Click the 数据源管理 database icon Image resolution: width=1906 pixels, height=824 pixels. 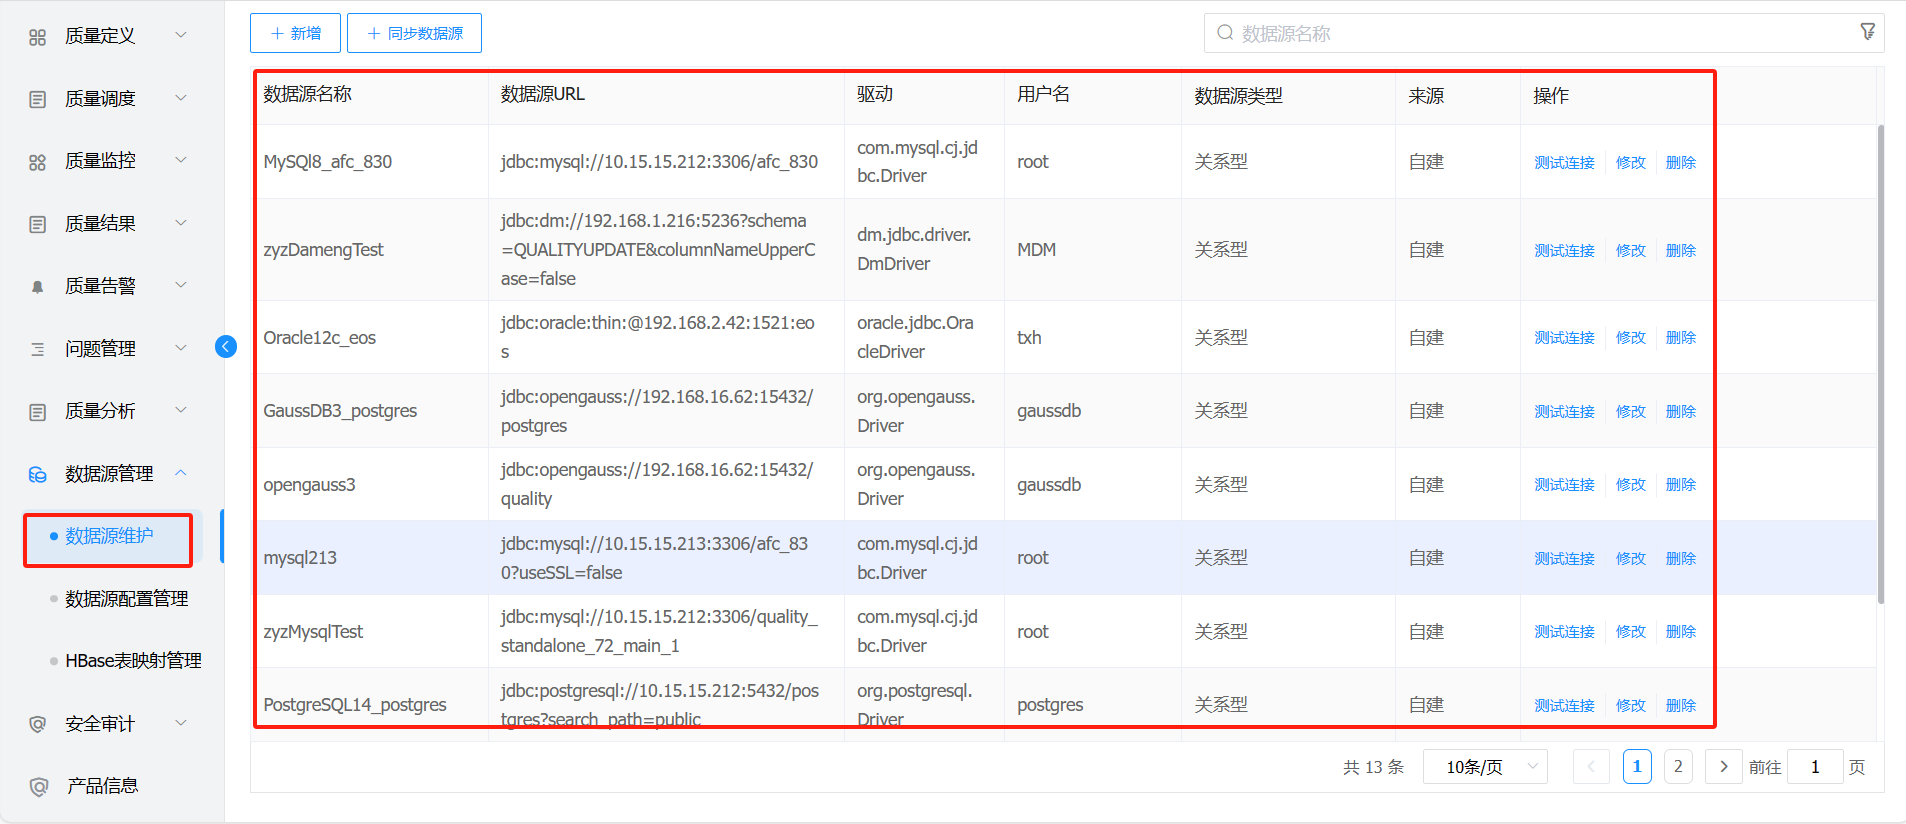coord(38,474)
